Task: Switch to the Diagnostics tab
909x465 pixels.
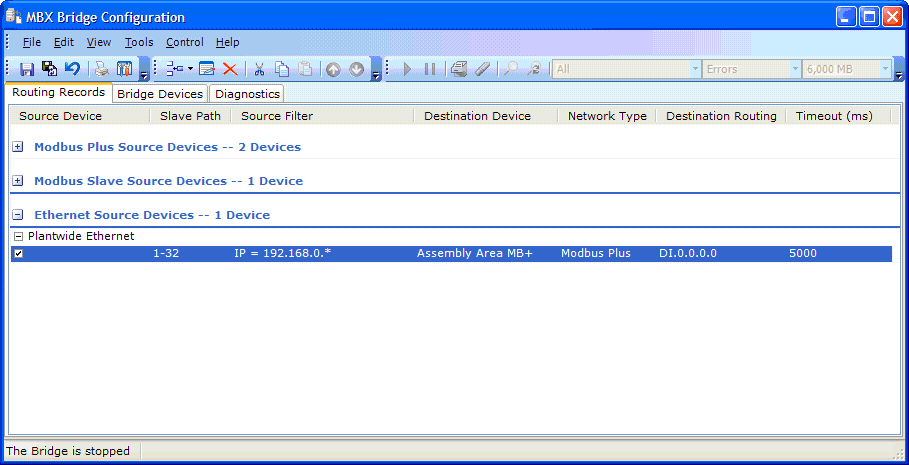Action: tap(247, 94)
